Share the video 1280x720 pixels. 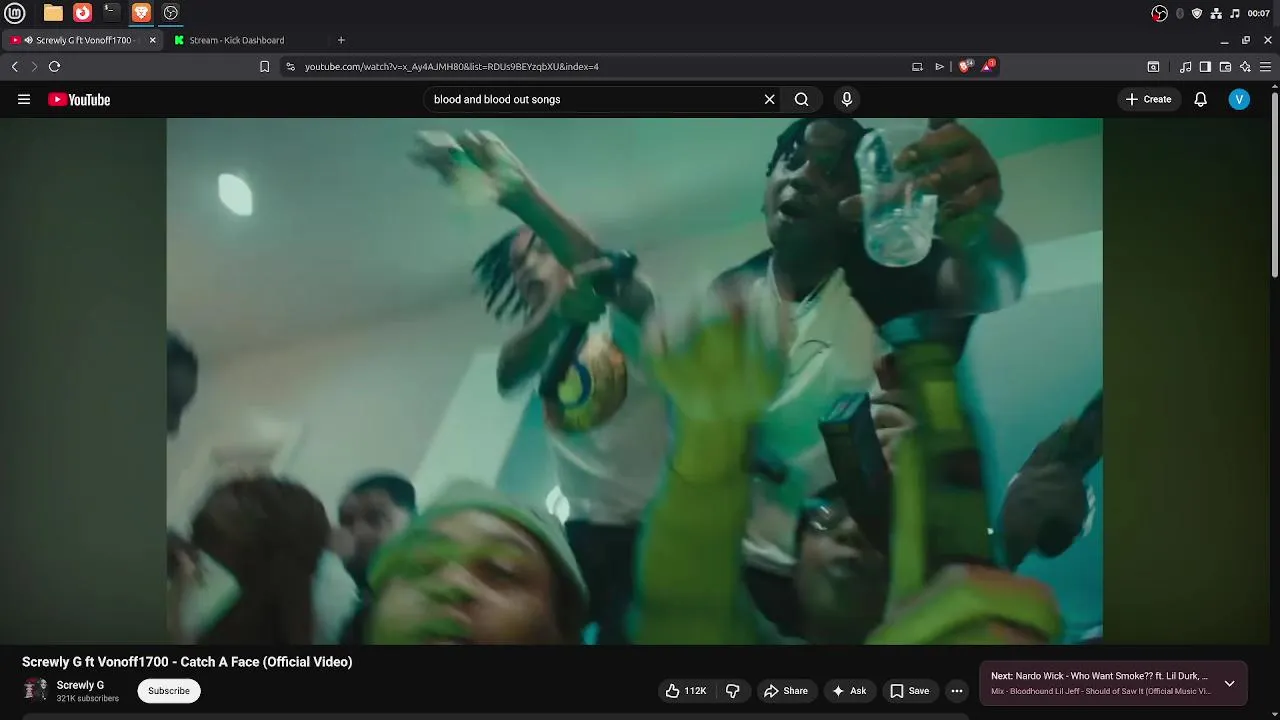click(786, 690)
